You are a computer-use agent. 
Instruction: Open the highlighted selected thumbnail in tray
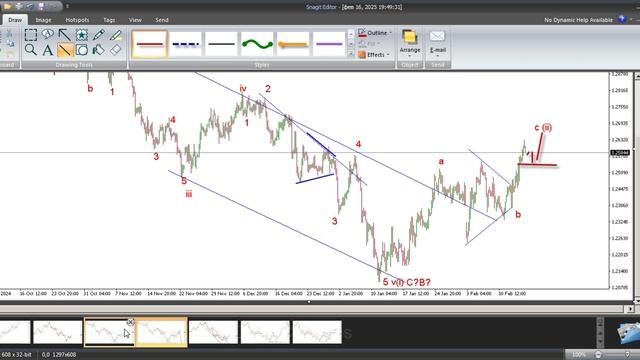[x=161, y=332]
